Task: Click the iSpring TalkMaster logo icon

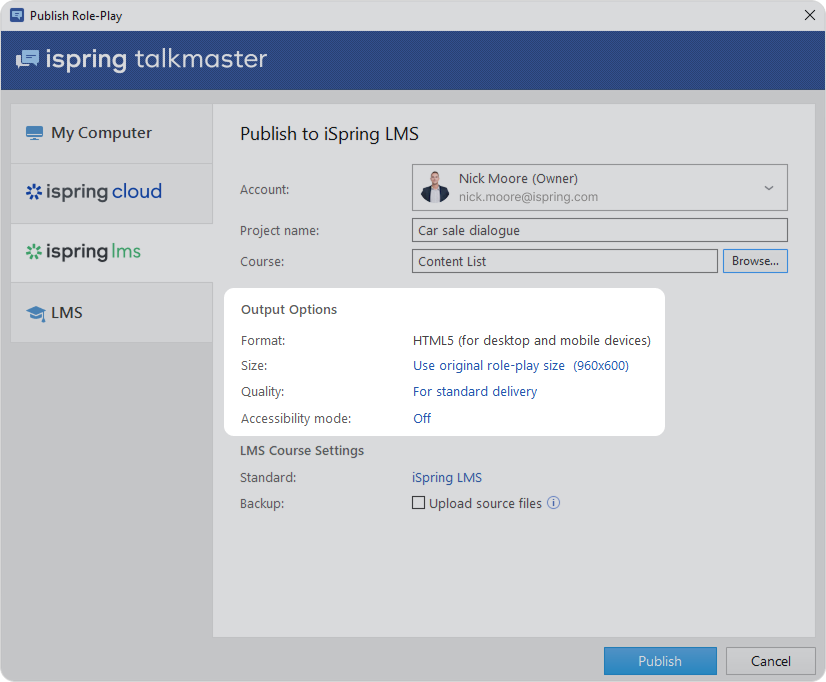Action: coord(27,59)
